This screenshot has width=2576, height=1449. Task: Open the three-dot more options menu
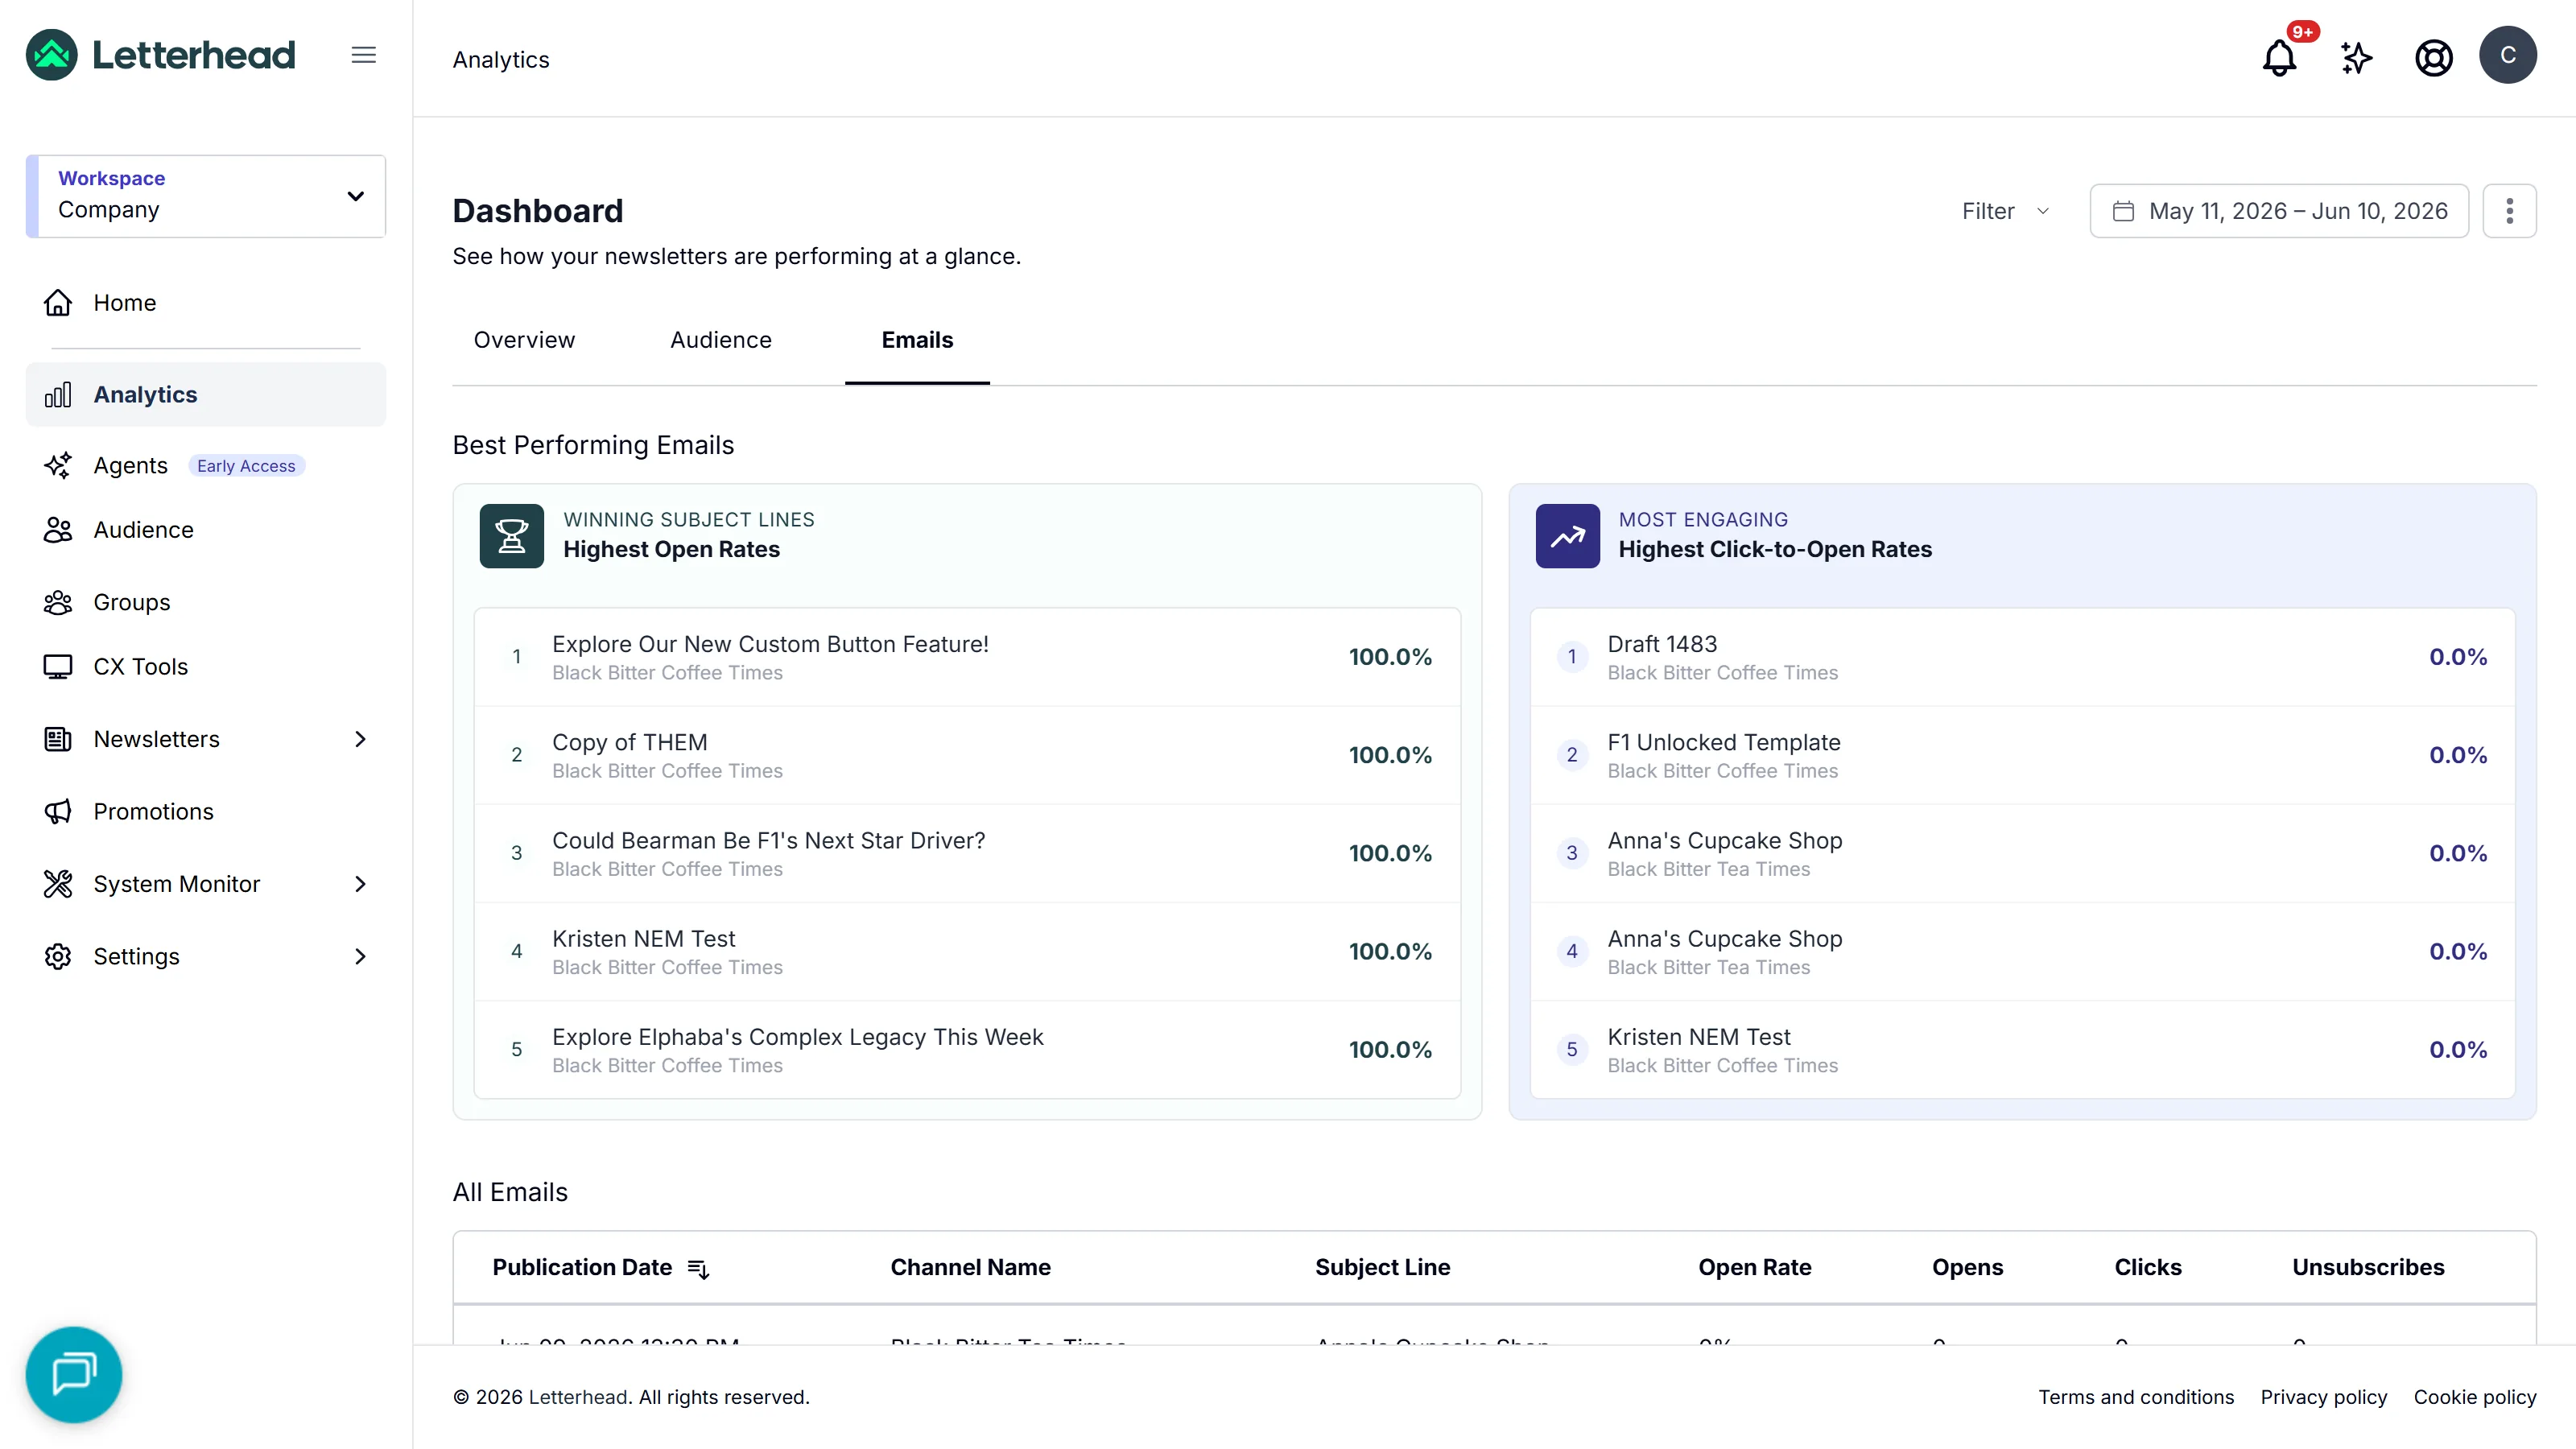pos(2509,211)
